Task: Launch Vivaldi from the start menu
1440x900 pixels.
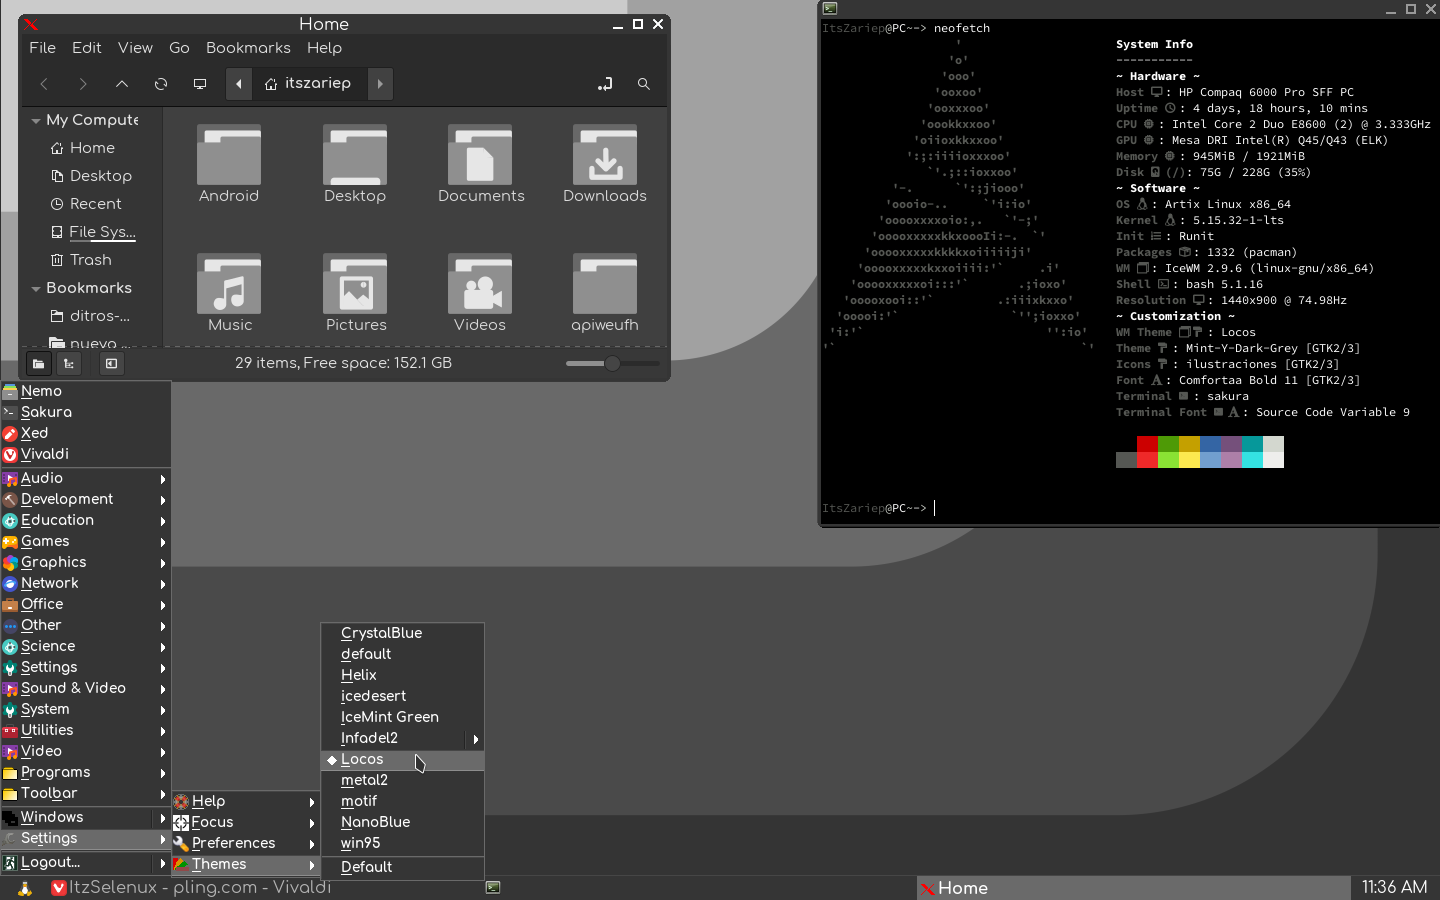Action: tap(86, 454)
